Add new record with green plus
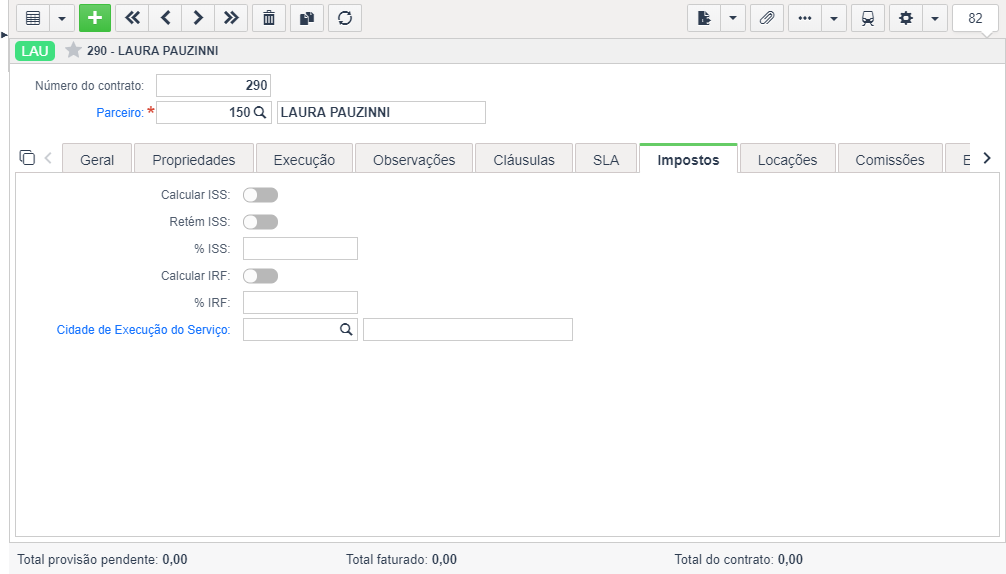The image size is (1006, 574). (95, 18)
